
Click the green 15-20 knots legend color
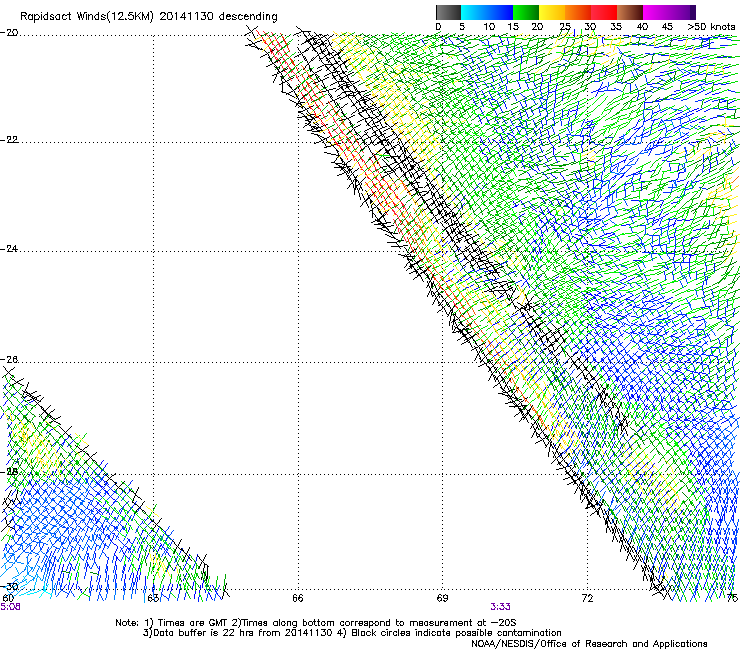526,12
